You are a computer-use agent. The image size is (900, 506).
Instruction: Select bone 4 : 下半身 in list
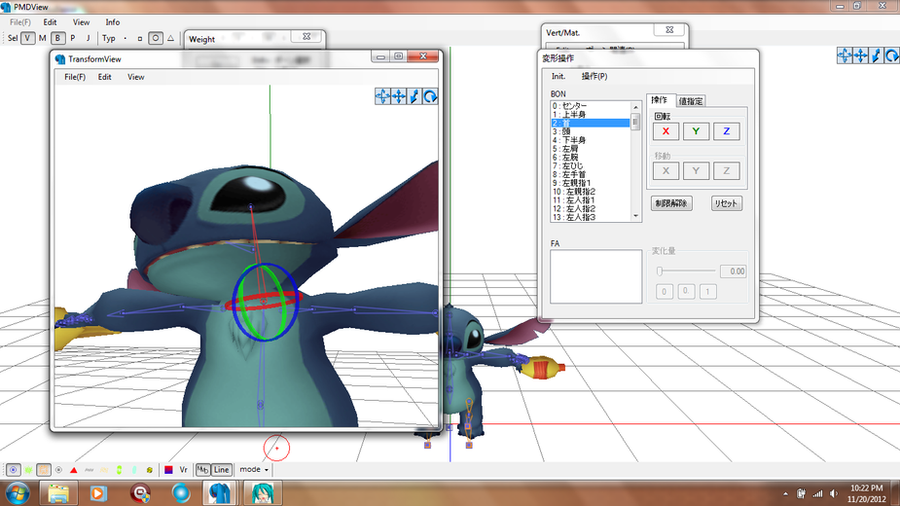pos(590,140)
